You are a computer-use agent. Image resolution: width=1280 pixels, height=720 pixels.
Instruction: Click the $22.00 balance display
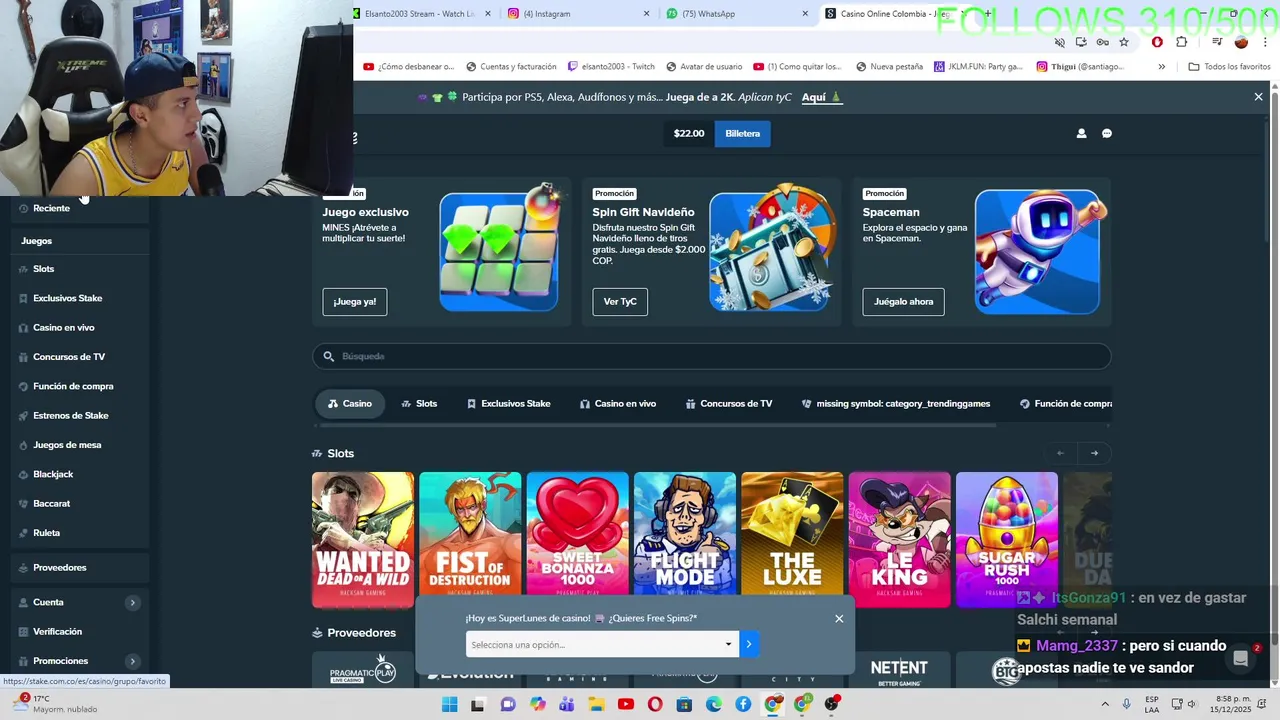click(x=689, y=133)
